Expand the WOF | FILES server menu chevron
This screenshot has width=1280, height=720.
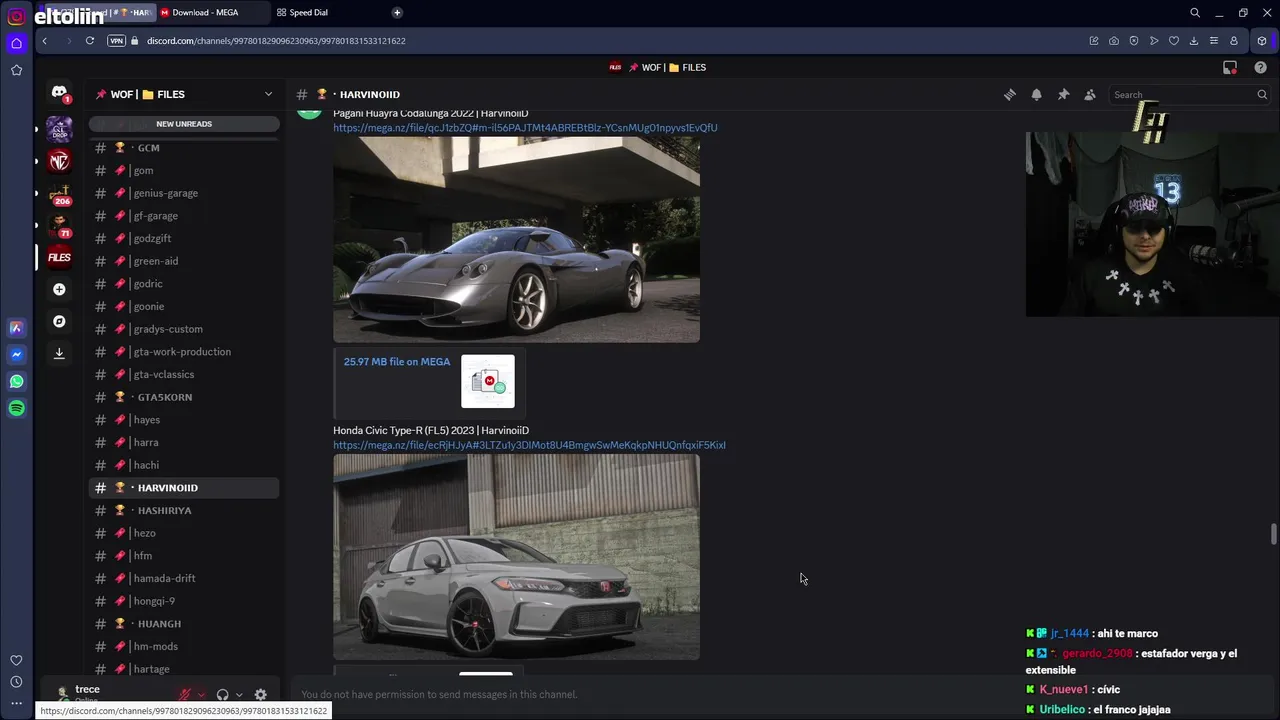[268, 94]
